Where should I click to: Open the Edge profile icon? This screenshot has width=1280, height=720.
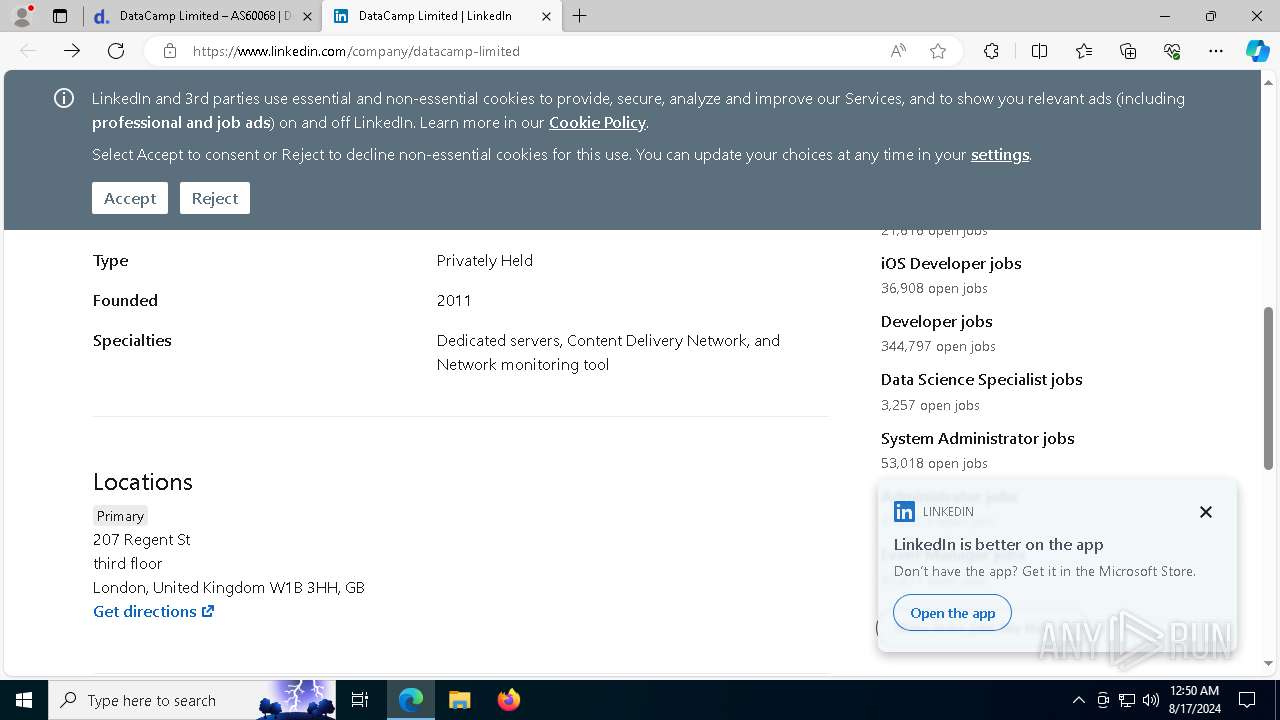pyautogui.click(x=22, y=16)
